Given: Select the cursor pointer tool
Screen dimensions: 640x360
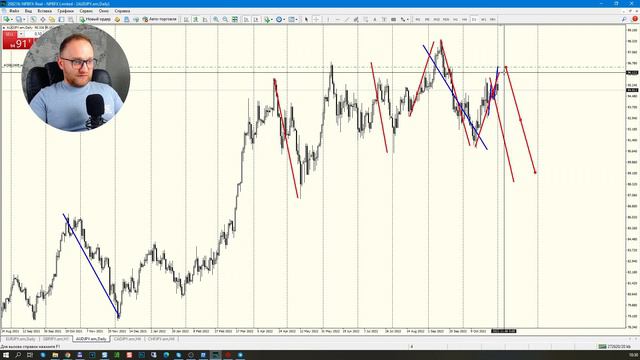Looking at the screenshot, I should (306, 19).
